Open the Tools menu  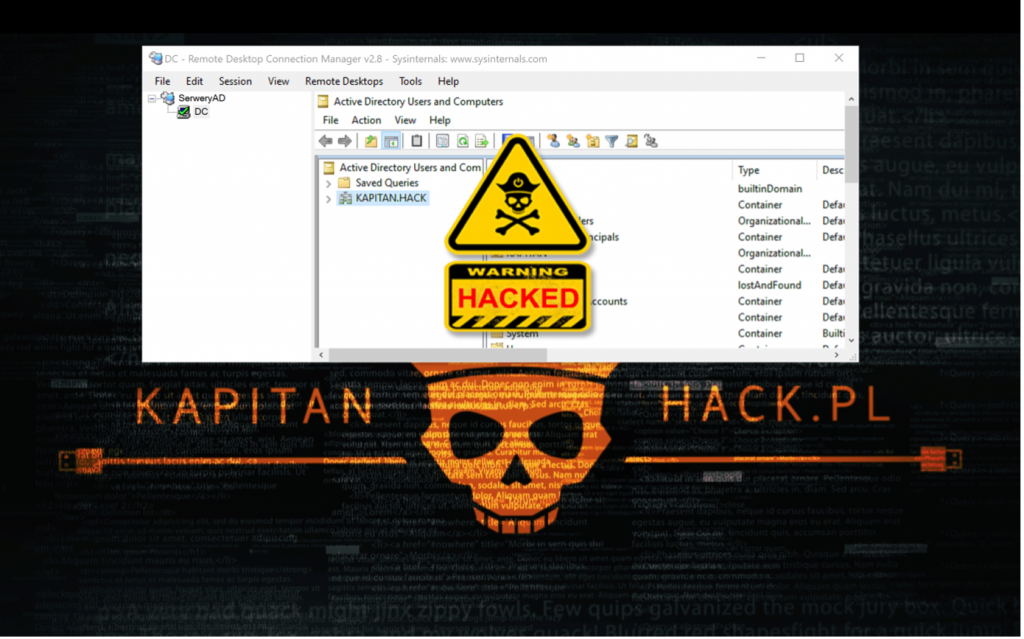coord(411,82)
